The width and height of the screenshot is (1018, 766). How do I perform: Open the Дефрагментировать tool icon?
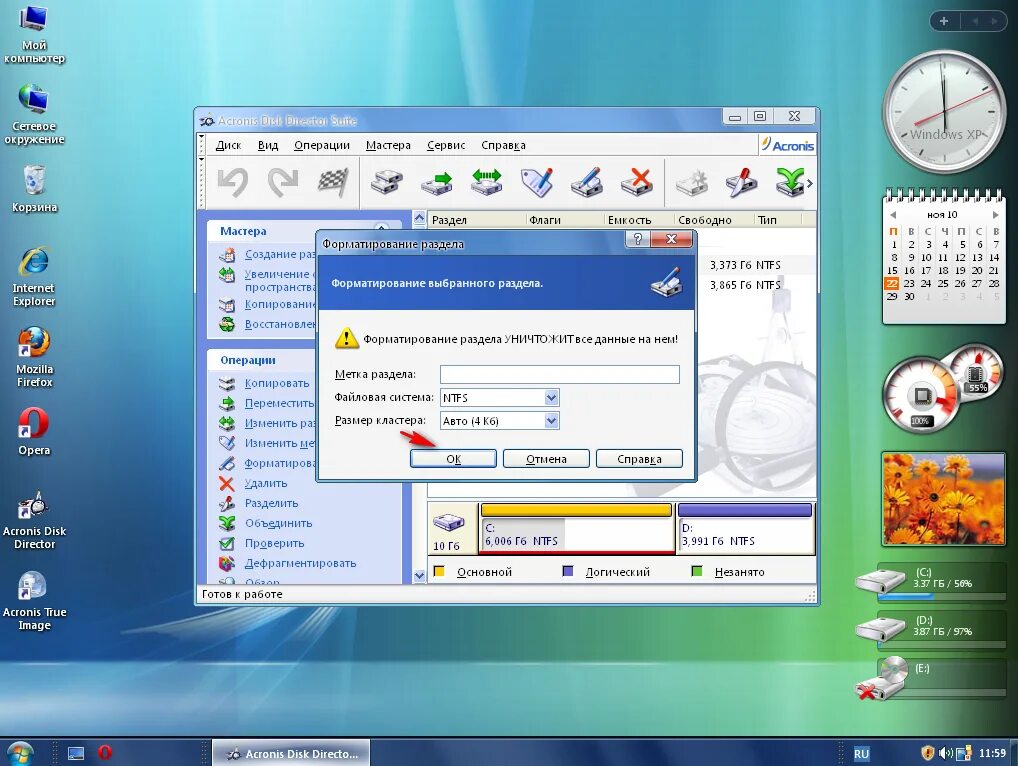[x=228, y=563]
